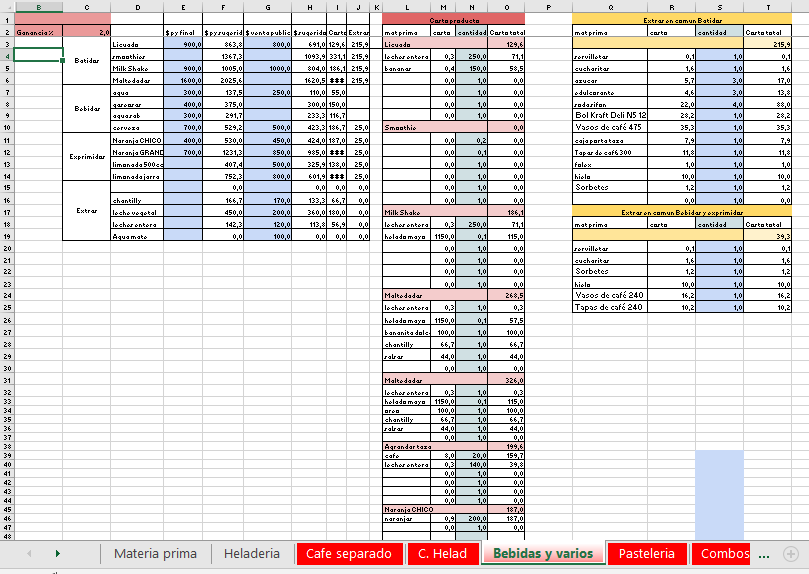Click the fill handle of selected cell B4
This screenshot has height=574, width=809.
coord(62,61)
